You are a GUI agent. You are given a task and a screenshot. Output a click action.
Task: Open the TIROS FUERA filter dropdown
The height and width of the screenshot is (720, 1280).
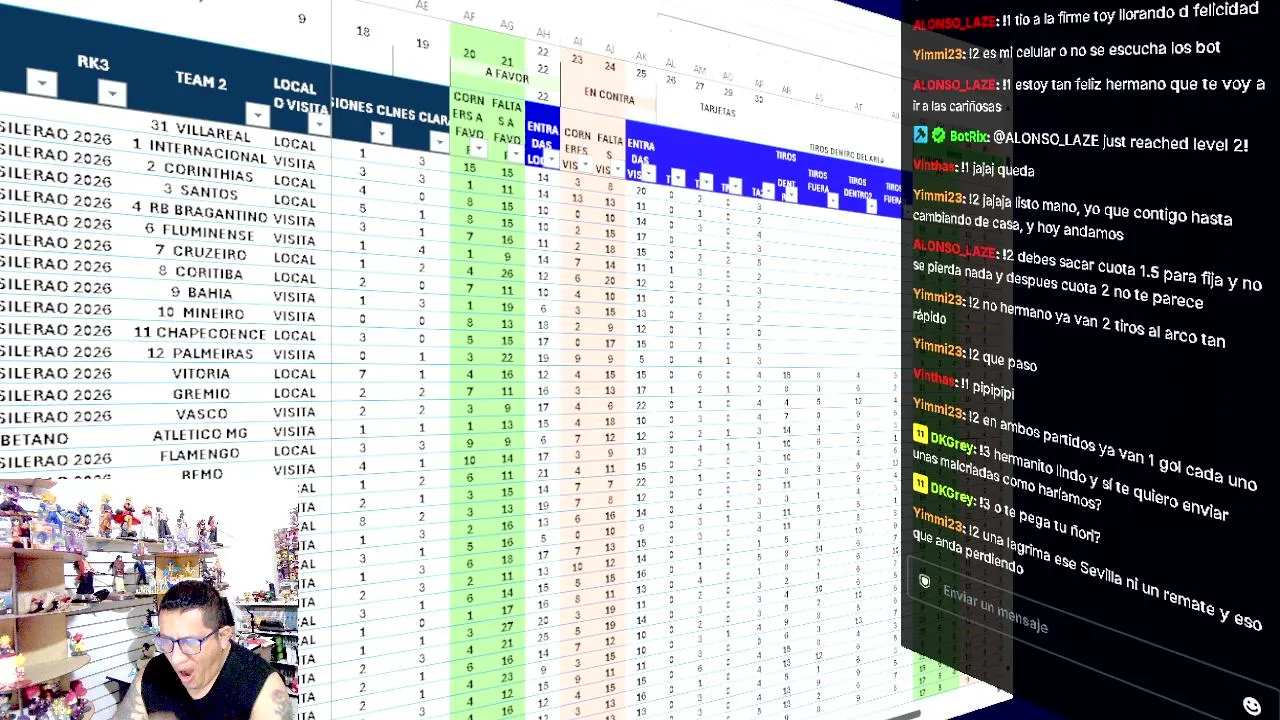pos(832,200)
